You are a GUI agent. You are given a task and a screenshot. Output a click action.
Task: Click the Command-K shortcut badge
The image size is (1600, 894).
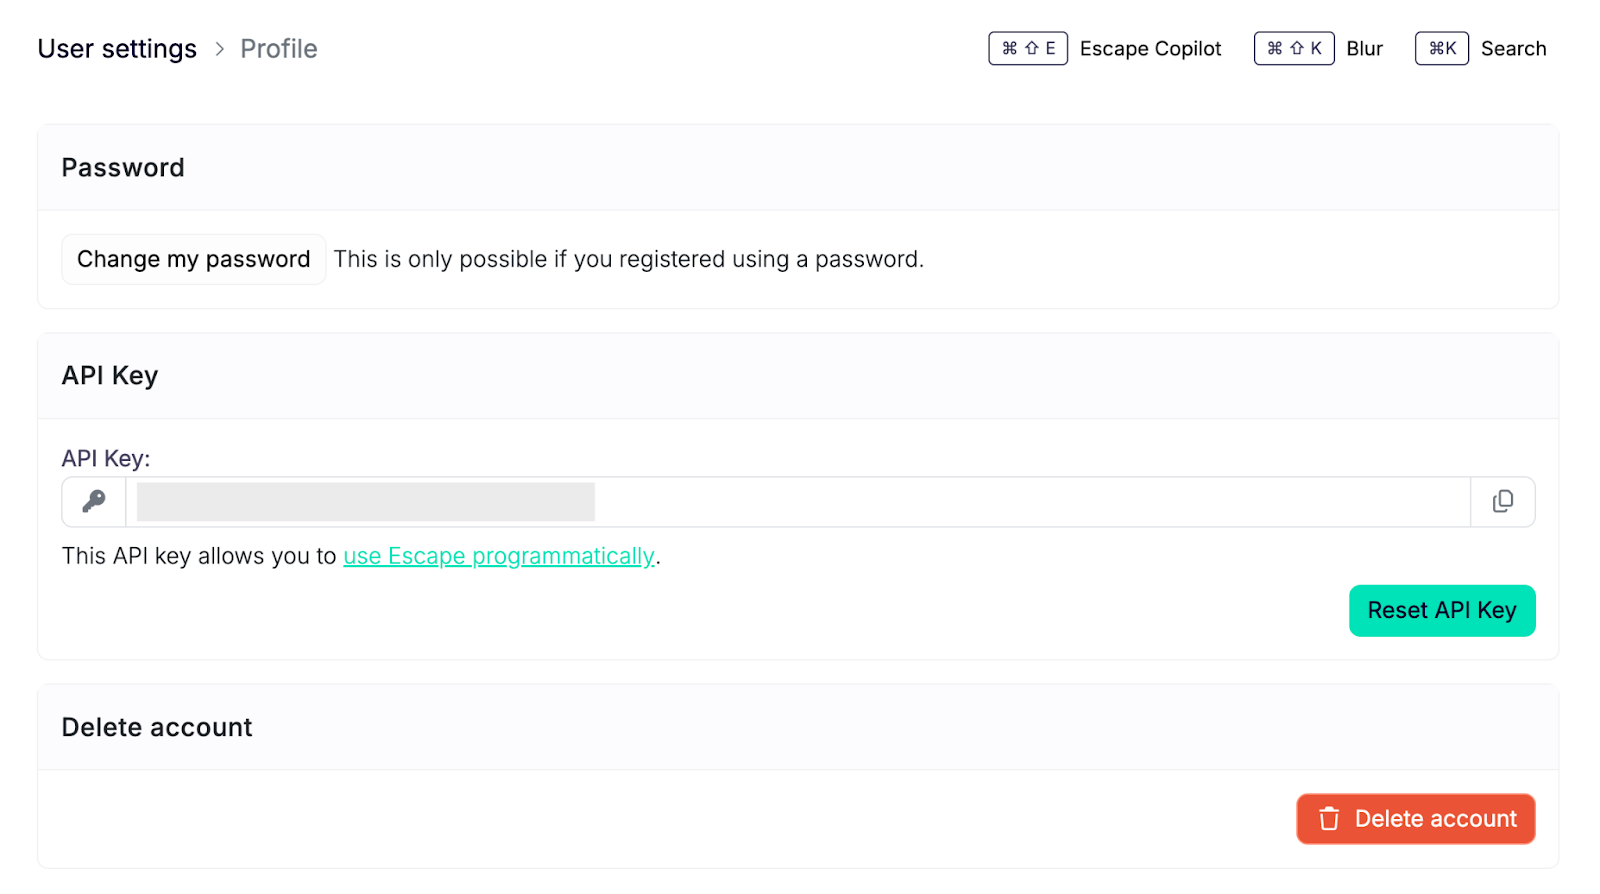coord(1441,49)
